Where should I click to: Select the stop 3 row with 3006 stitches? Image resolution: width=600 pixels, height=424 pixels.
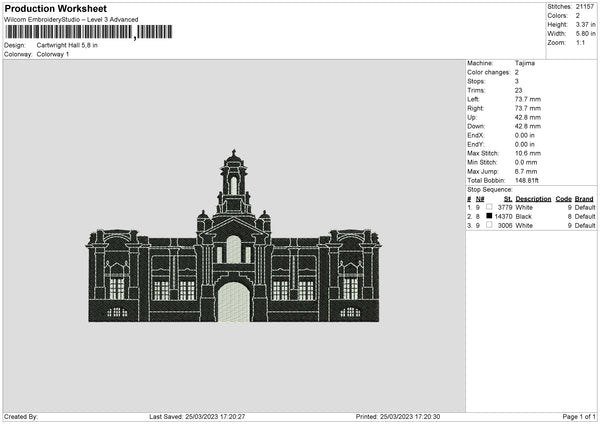531,225
